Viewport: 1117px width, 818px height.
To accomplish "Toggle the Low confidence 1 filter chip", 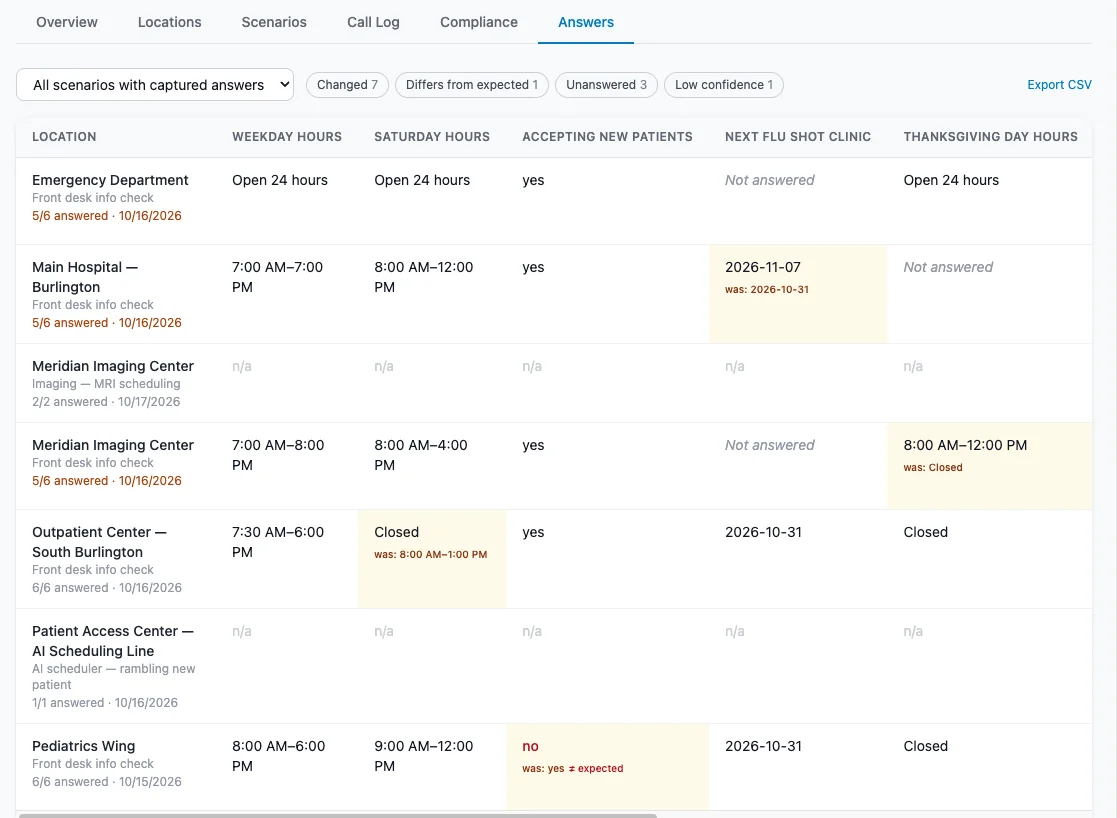I will click(724, 85).
